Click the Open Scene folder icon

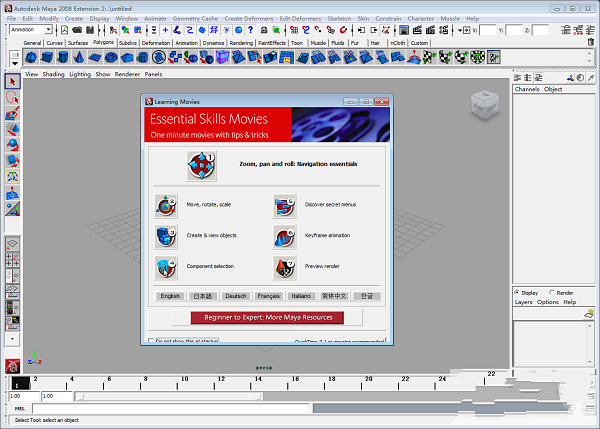[x=77, y=29]
